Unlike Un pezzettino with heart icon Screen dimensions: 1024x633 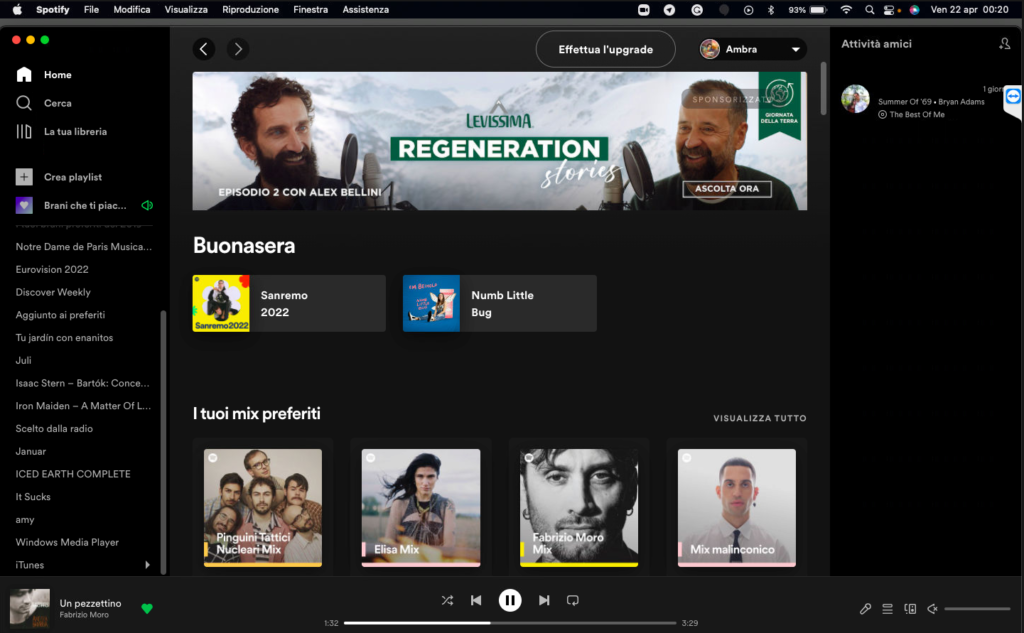[x=147, y=609]
